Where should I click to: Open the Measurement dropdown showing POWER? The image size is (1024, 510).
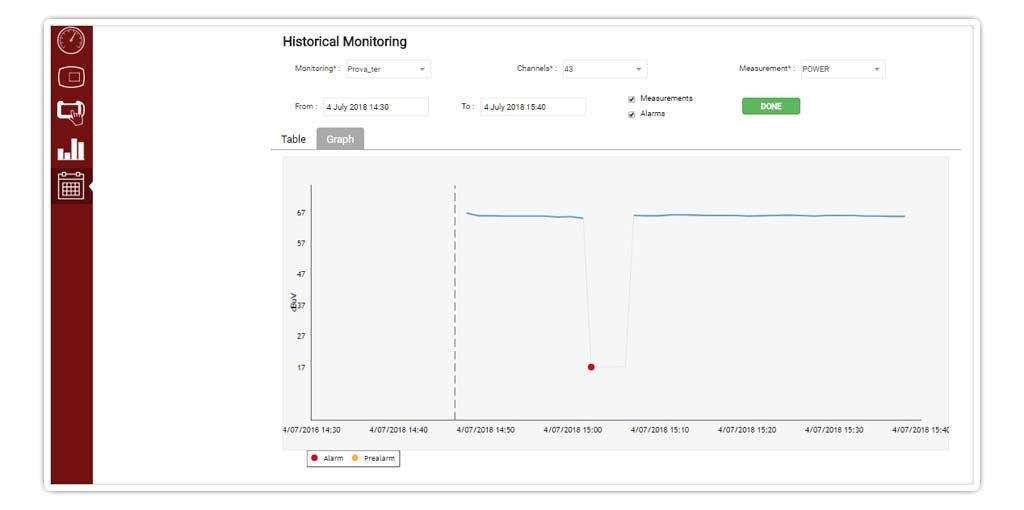coord(842,69)
